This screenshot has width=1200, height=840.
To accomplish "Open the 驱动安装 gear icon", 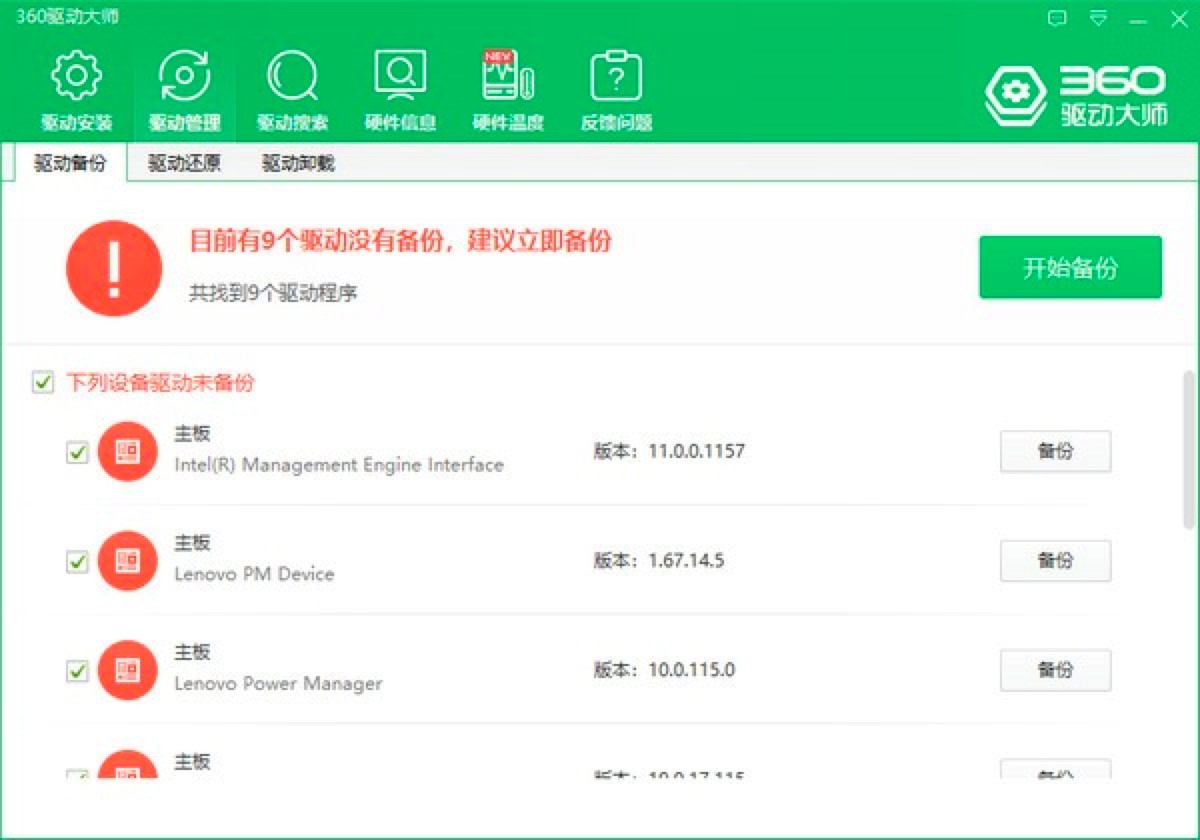I will (x=76, y=76).
